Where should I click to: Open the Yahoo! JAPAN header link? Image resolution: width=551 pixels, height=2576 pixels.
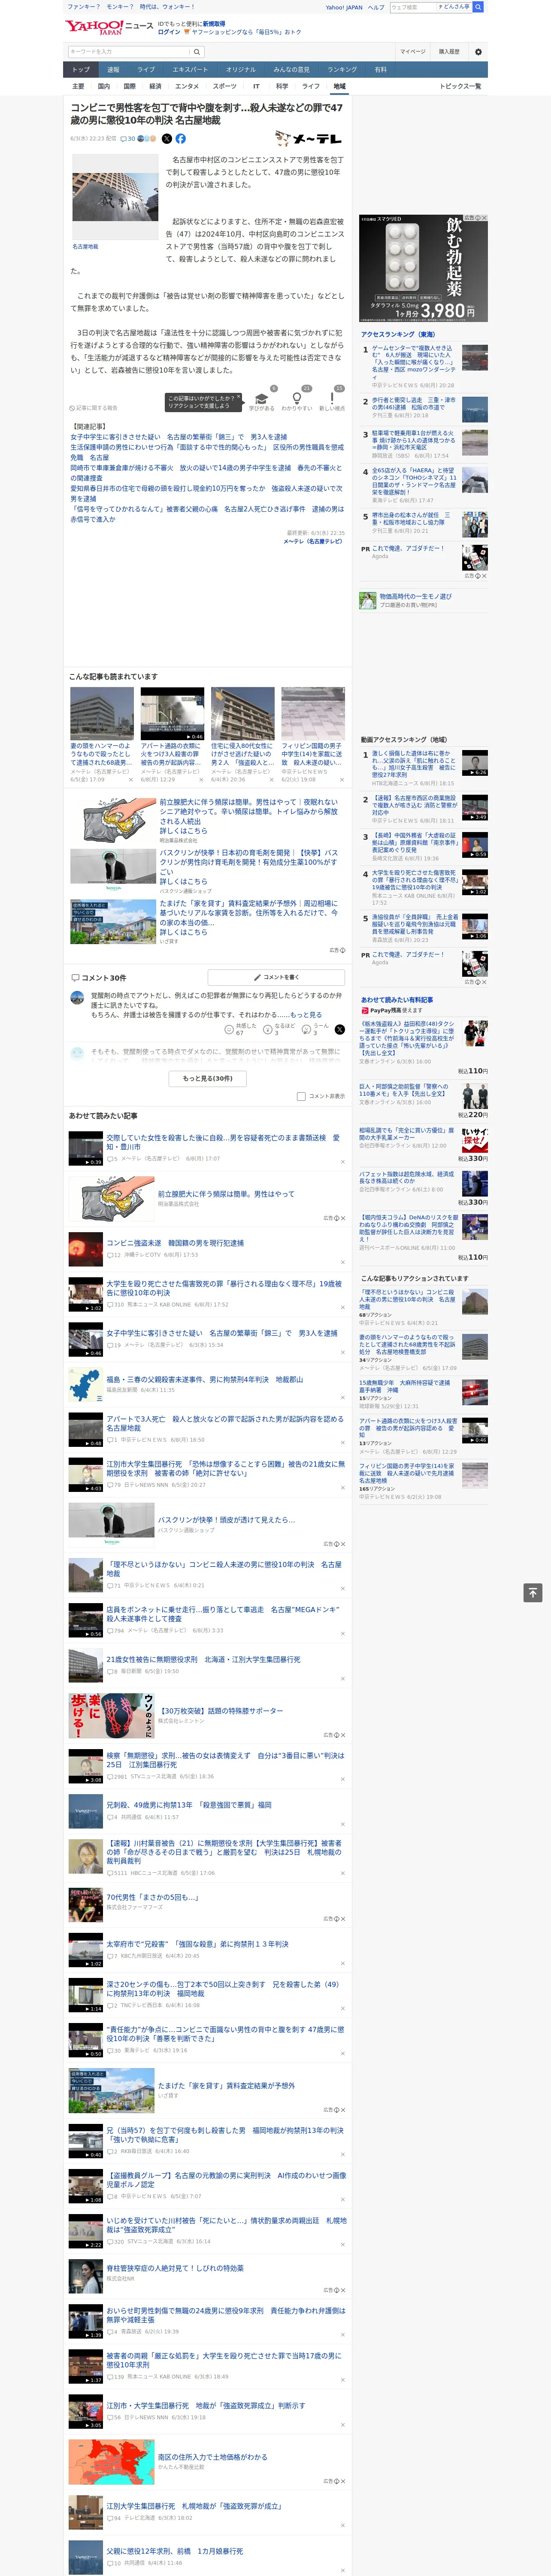click(x=344, y=7)
